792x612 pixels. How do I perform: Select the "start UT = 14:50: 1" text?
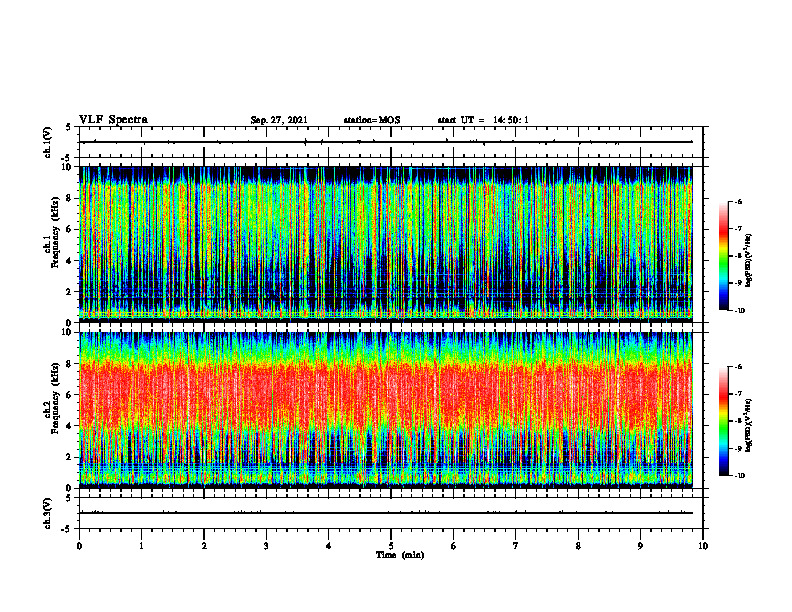pos(483,120)
